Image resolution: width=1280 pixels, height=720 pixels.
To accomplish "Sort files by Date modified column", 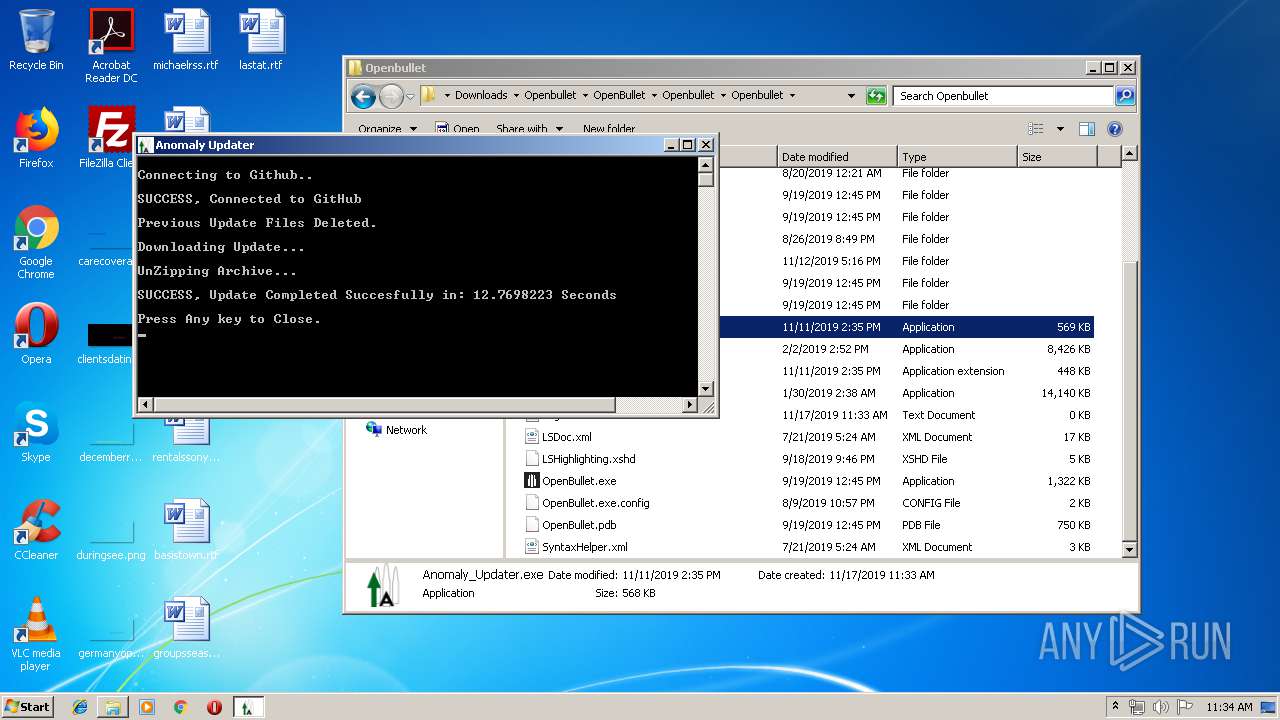I will click(x=837, y=157).
